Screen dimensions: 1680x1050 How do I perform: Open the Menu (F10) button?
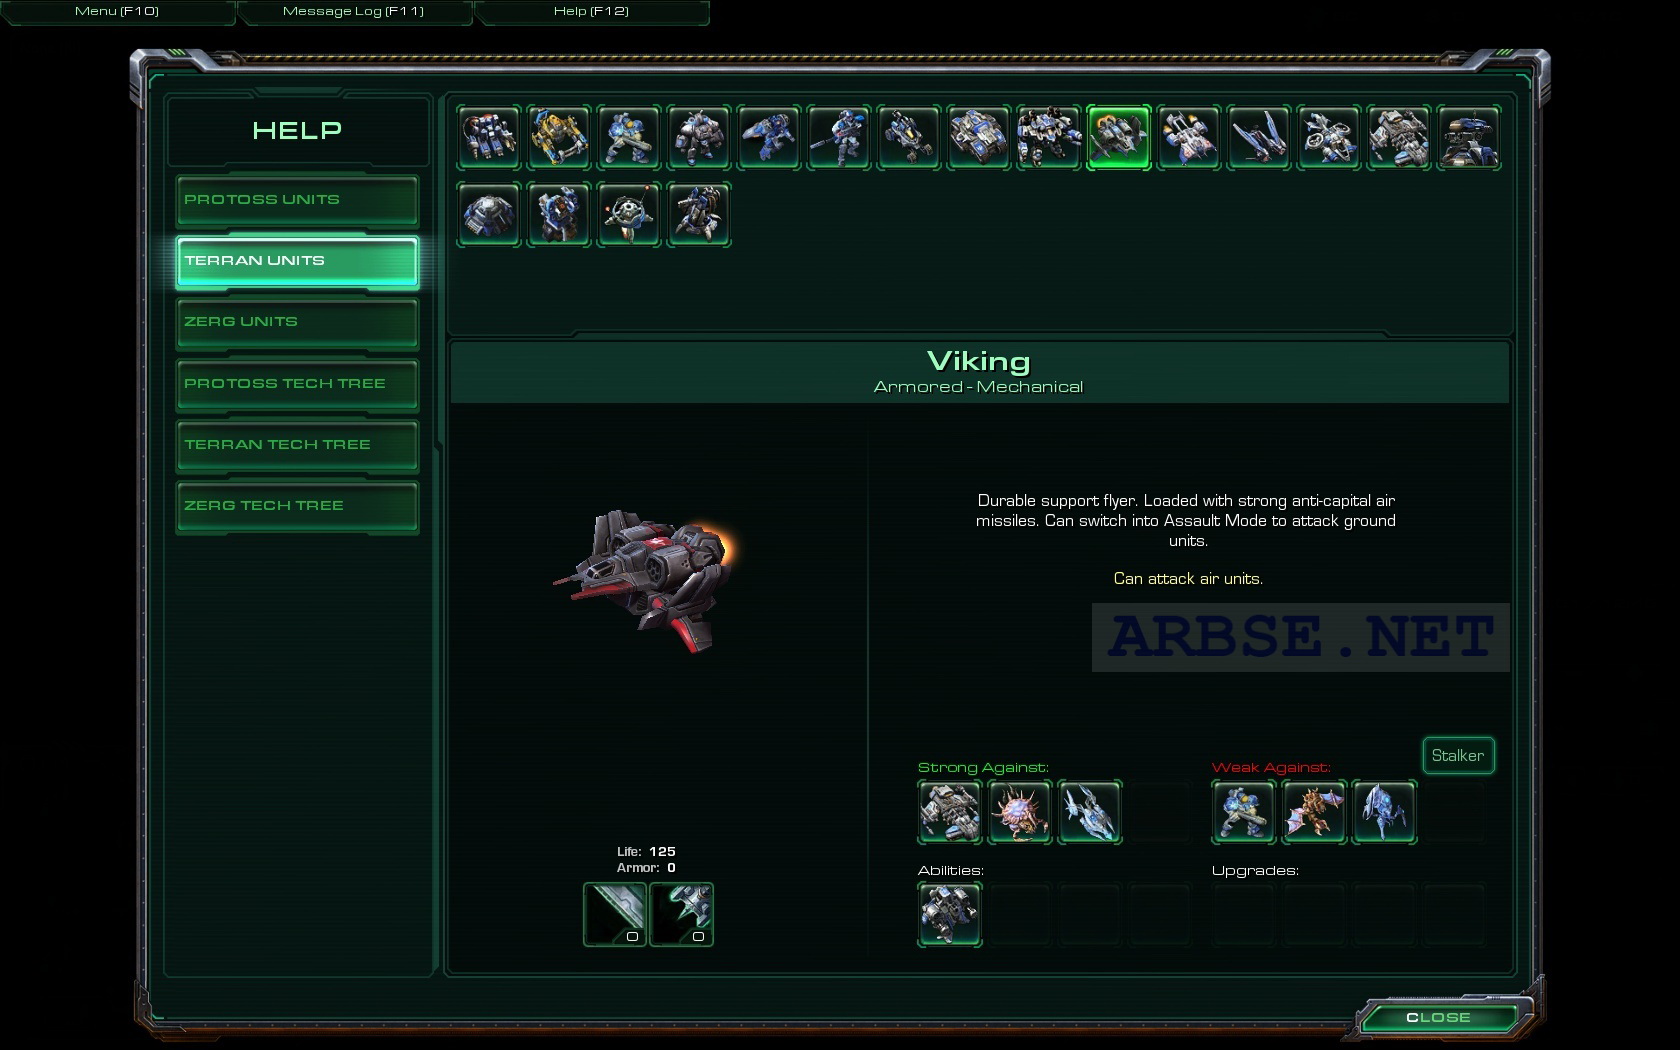point(117,11)
